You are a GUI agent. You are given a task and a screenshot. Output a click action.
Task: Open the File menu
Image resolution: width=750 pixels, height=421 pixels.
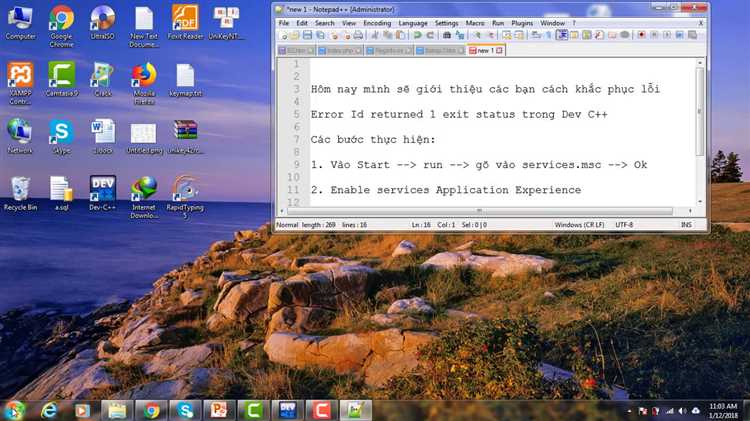(284, 23)
